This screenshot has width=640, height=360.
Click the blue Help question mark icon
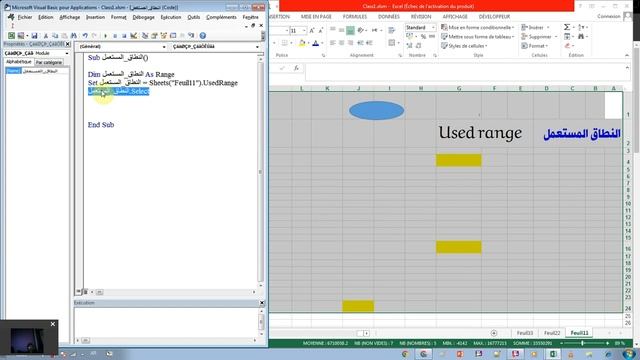[202, 36]
